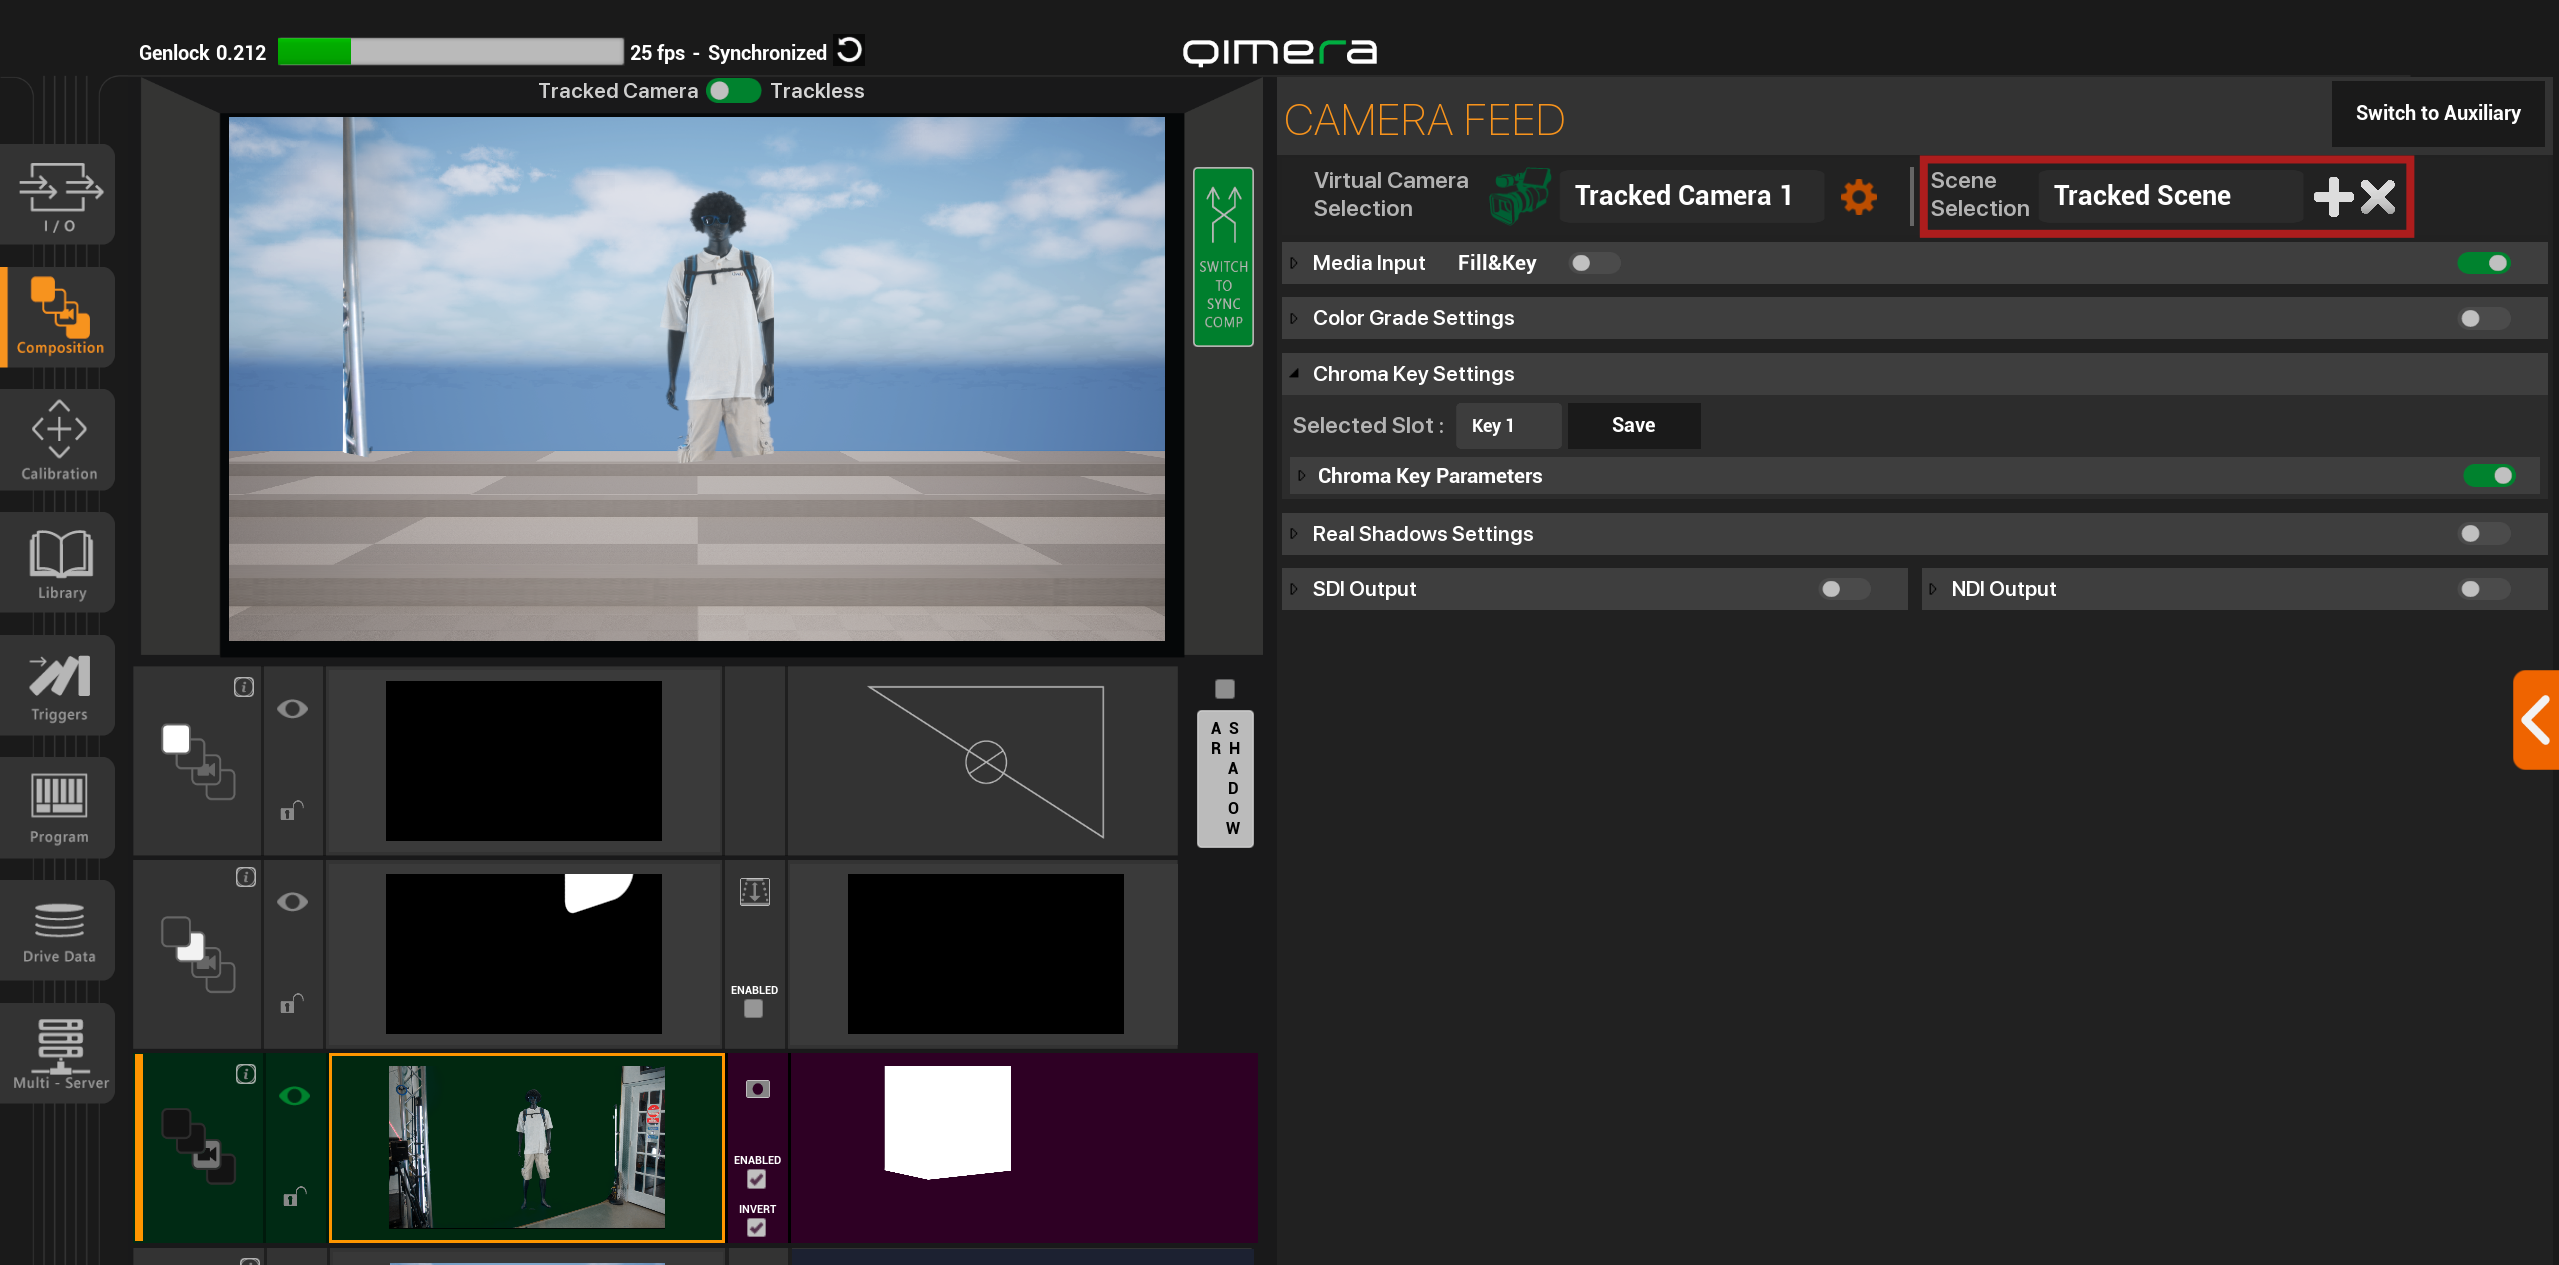Collapse Chroma Key Settings section

coord(1294,373)
